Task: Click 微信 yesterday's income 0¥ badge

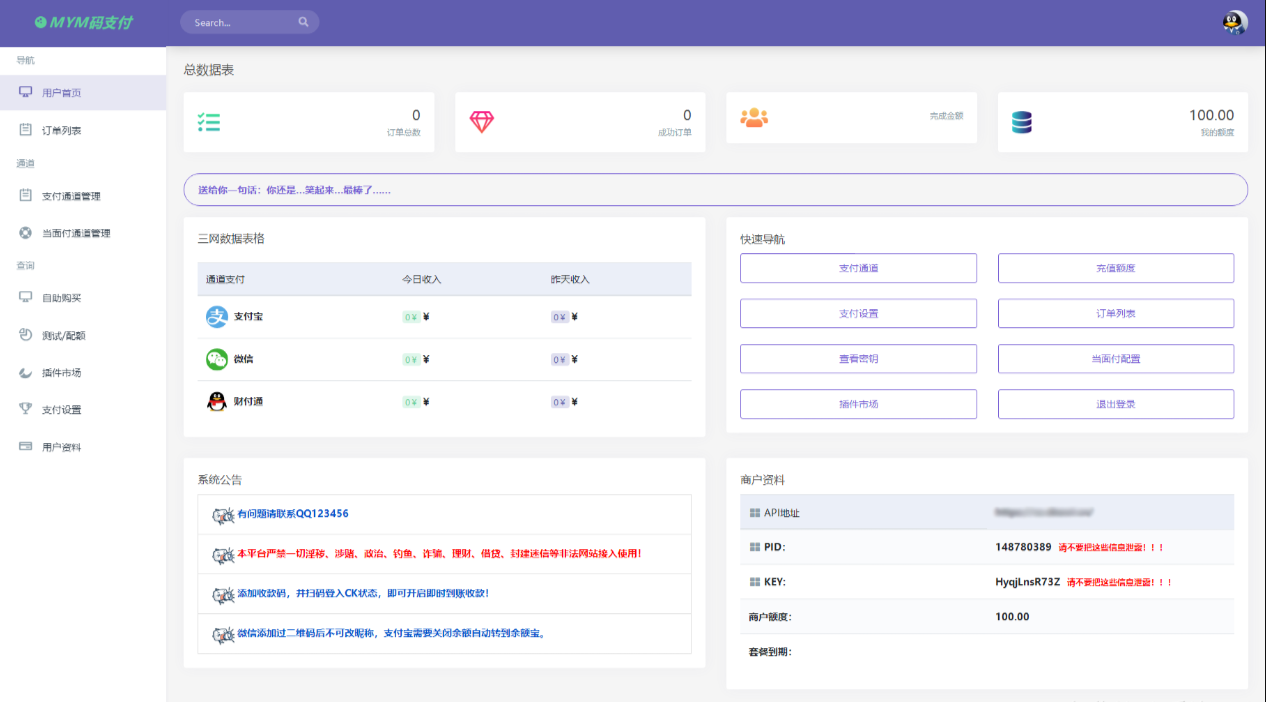Action: pos(559,360)
